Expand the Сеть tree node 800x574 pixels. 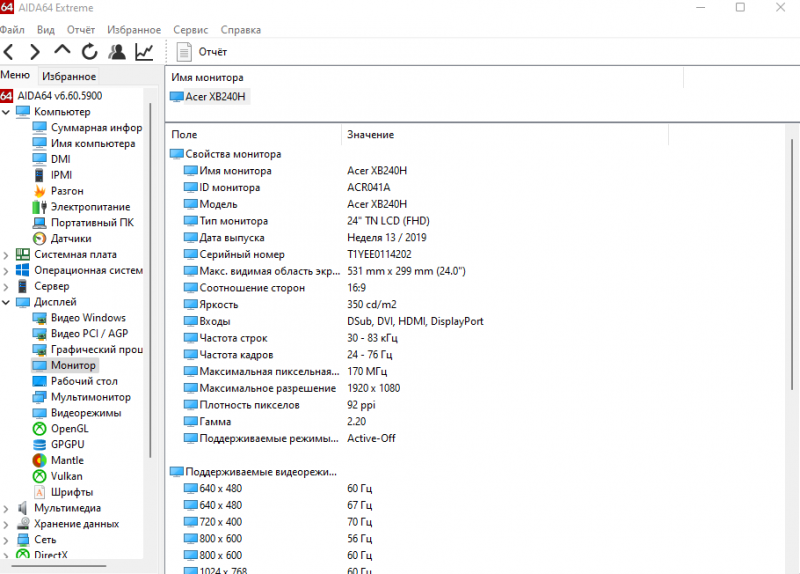(6, 540)
